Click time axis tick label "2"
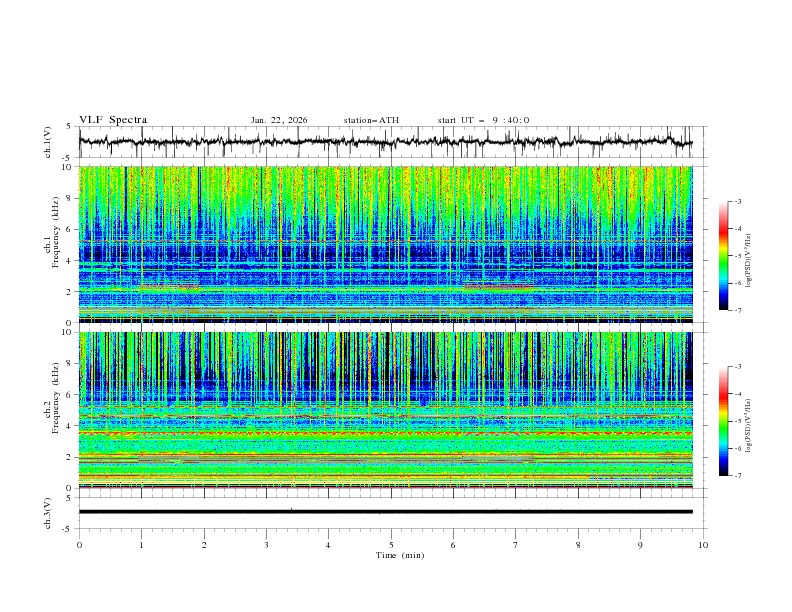Screen dimensions: 792x612 pos(204,545)
